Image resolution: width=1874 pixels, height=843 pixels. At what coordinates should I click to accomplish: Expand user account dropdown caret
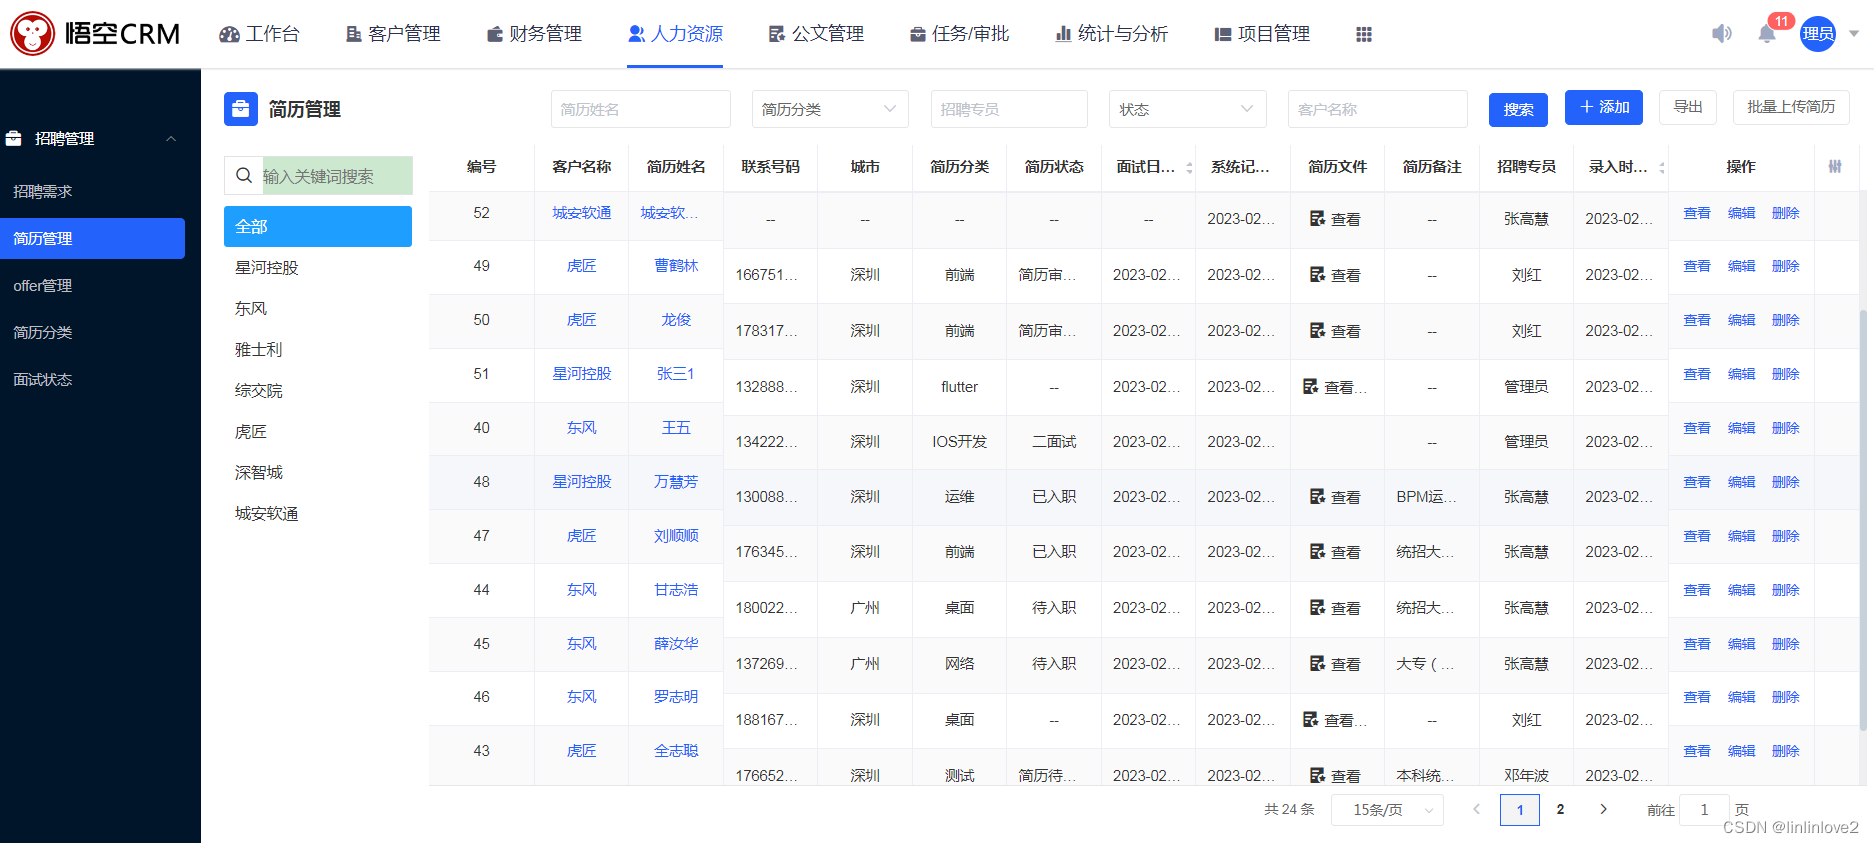[x=1854, y=34]
